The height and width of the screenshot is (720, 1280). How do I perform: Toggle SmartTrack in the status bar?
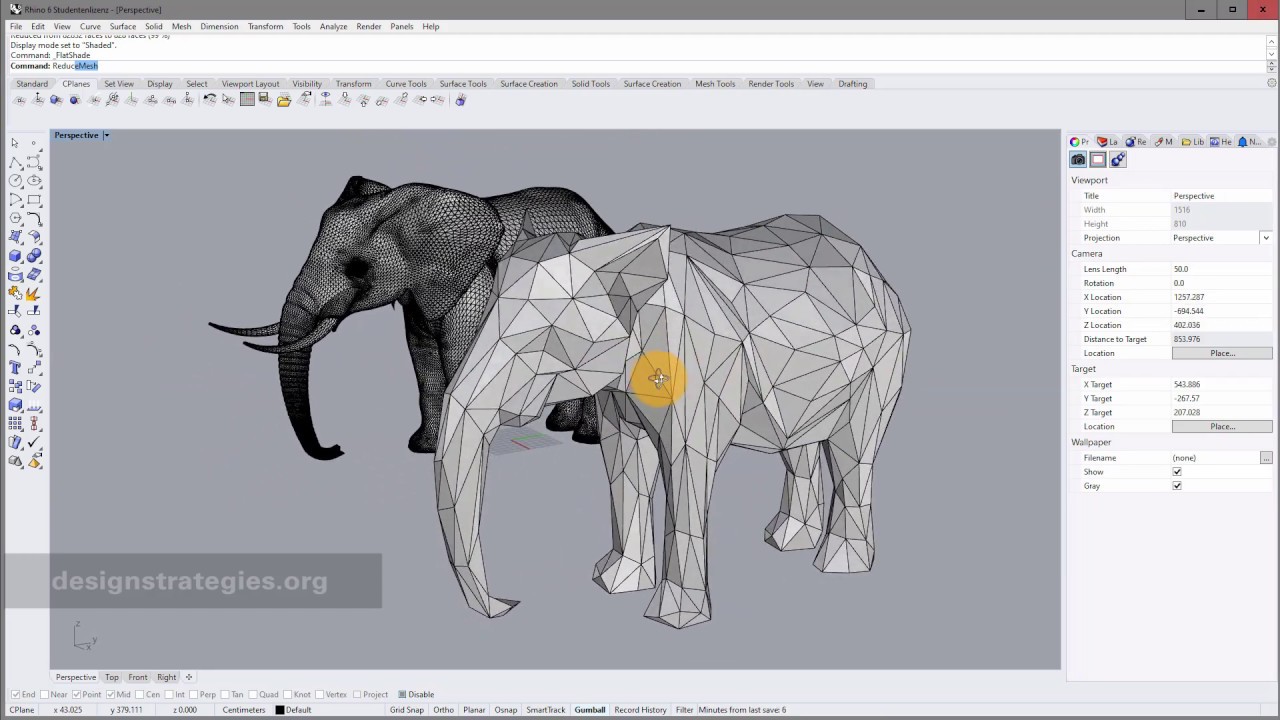[546, 710]
